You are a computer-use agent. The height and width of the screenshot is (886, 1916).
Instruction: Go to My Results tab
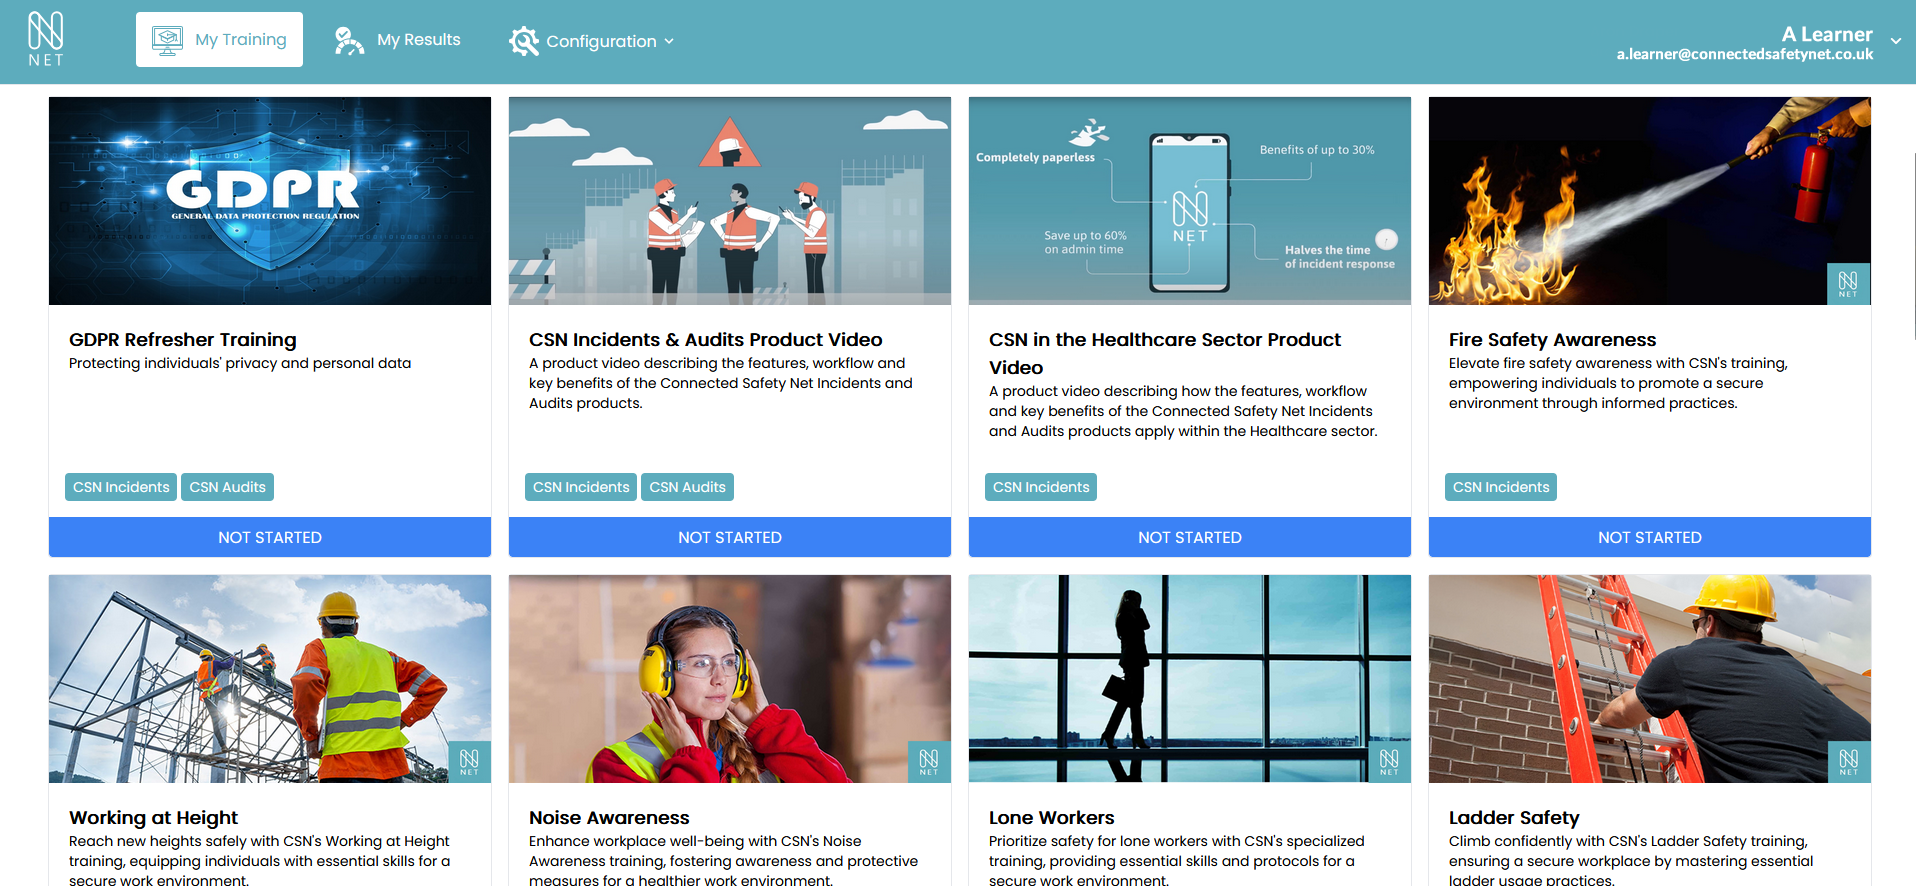[x=398, y=40]
